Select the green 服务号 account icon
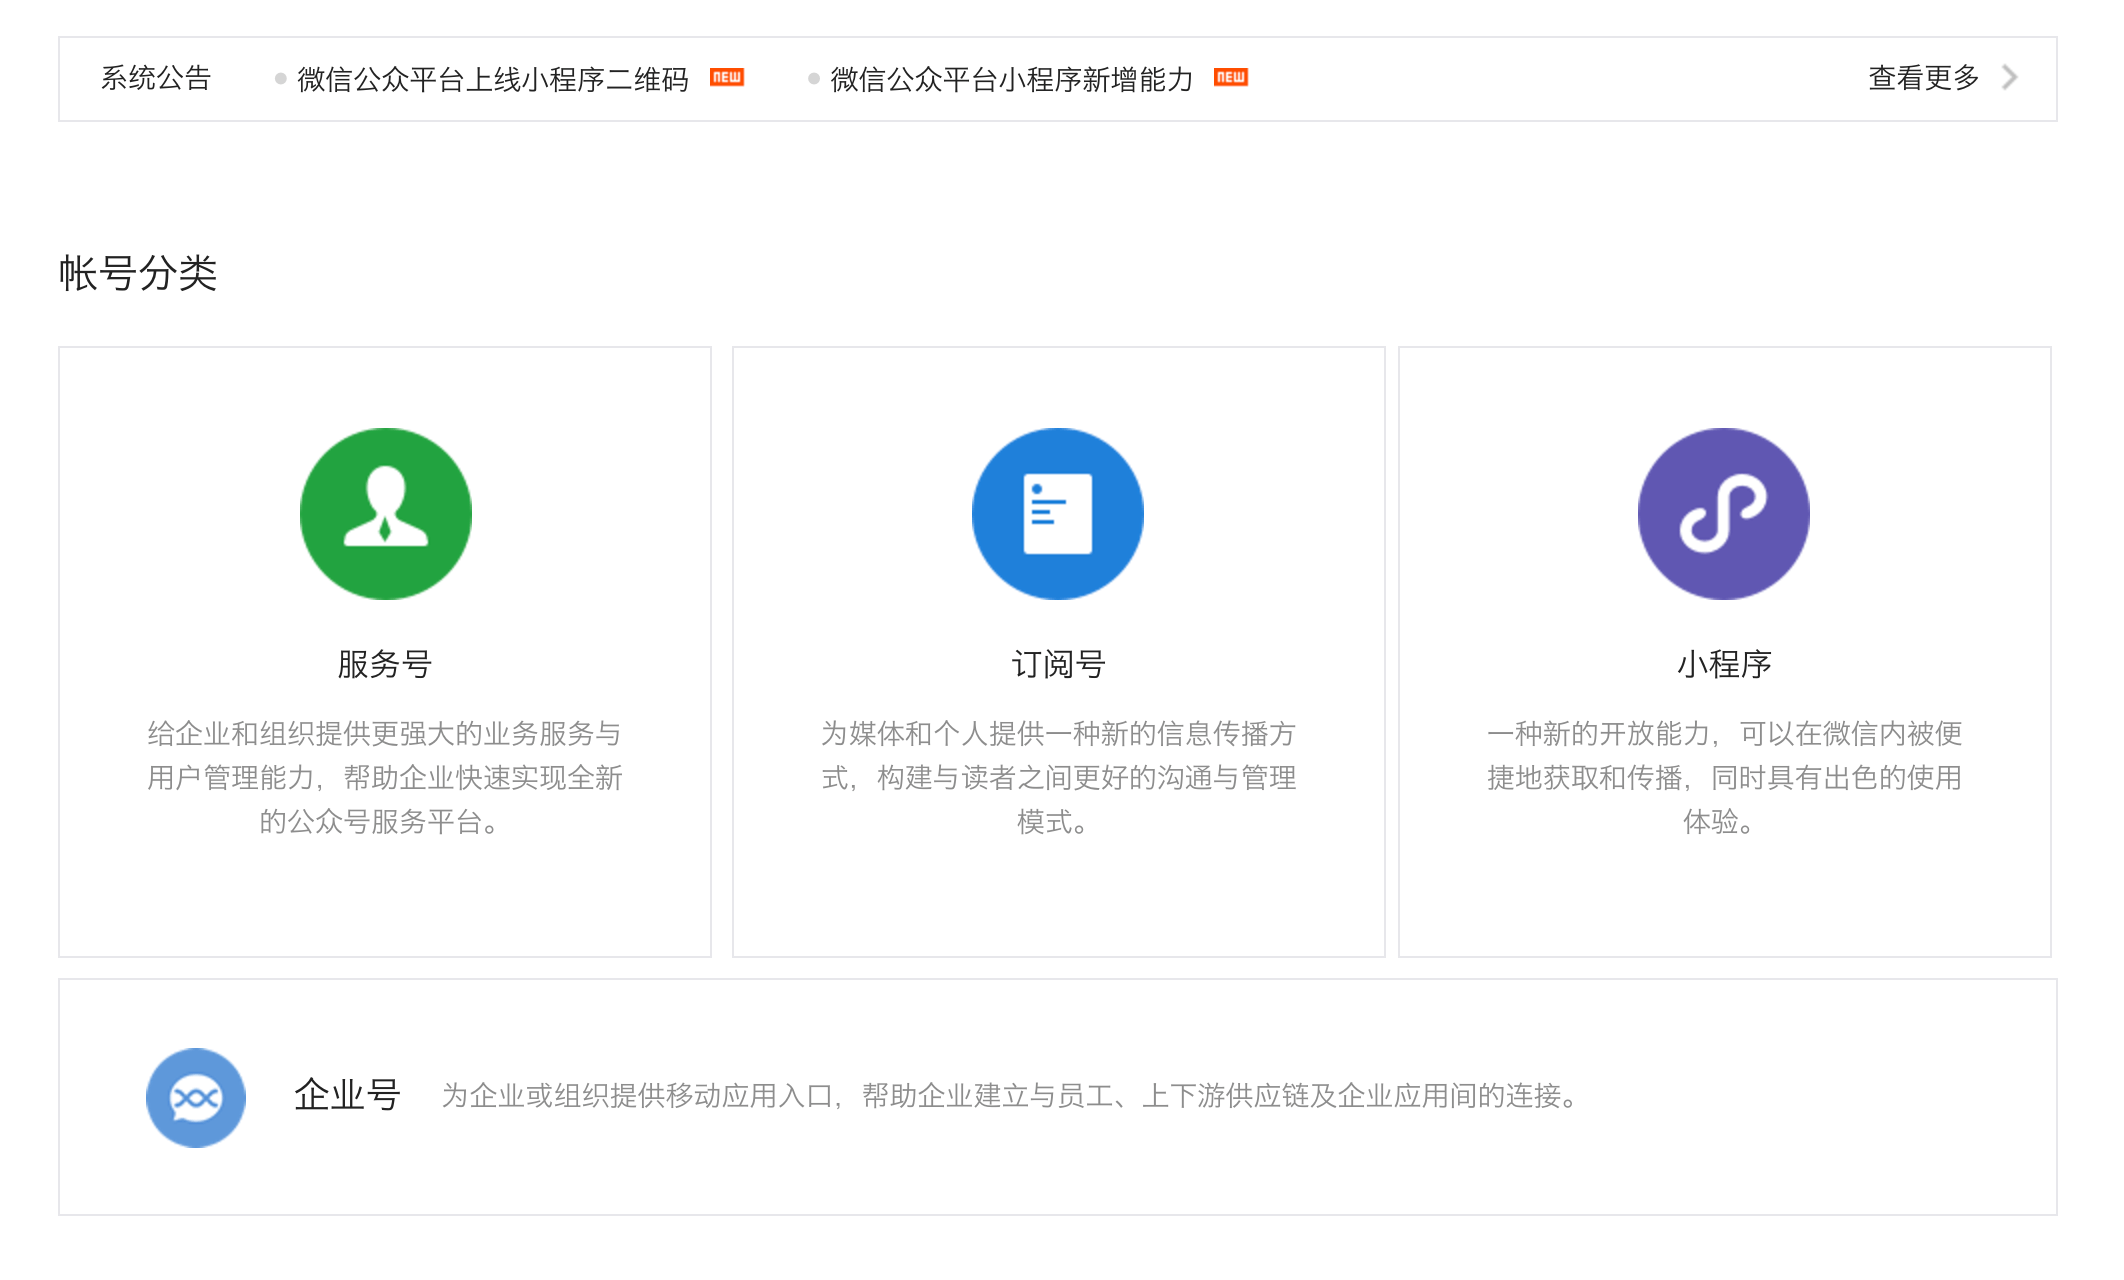The height and width of the screenshot is (1280, 2124). (x=385, y=513)
